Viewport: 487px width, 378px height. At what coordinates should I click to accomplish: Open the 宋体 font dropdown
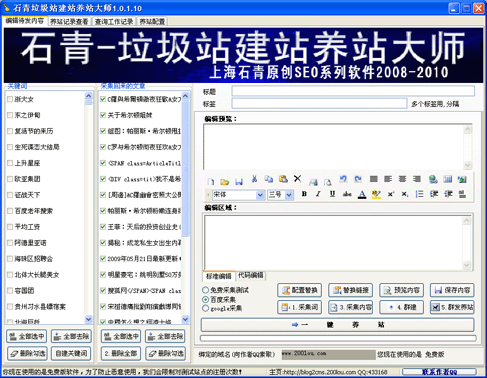[x=260, y=195]
